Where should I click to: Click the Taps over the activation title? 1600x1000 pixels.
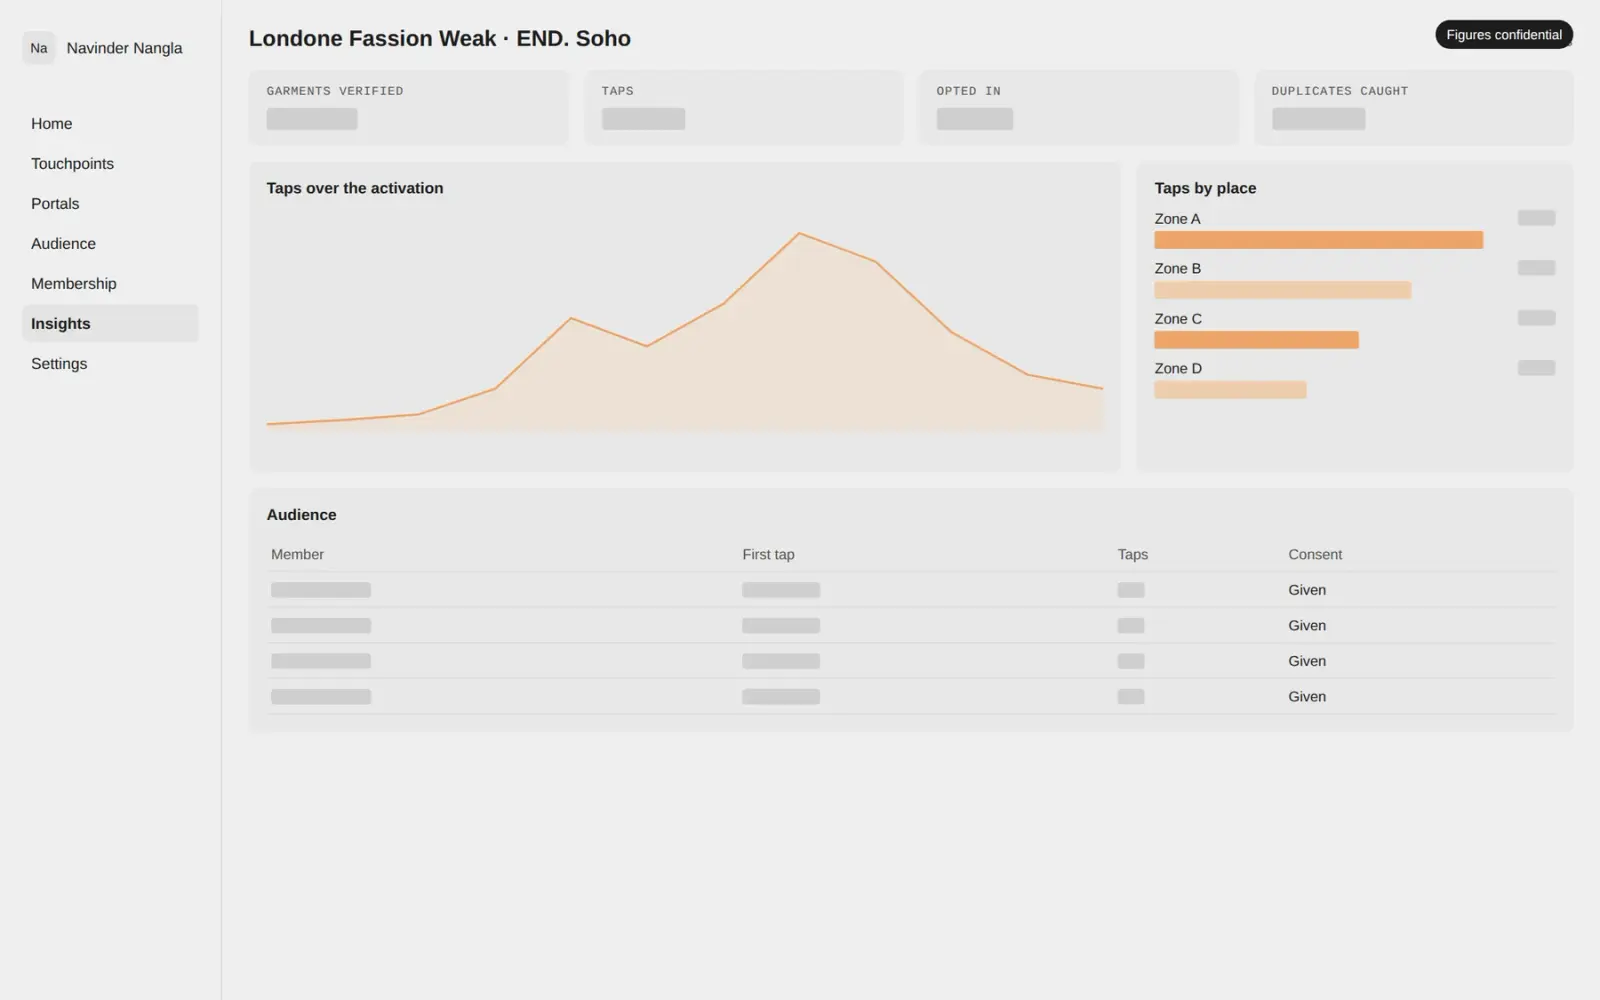coord(354,188)
